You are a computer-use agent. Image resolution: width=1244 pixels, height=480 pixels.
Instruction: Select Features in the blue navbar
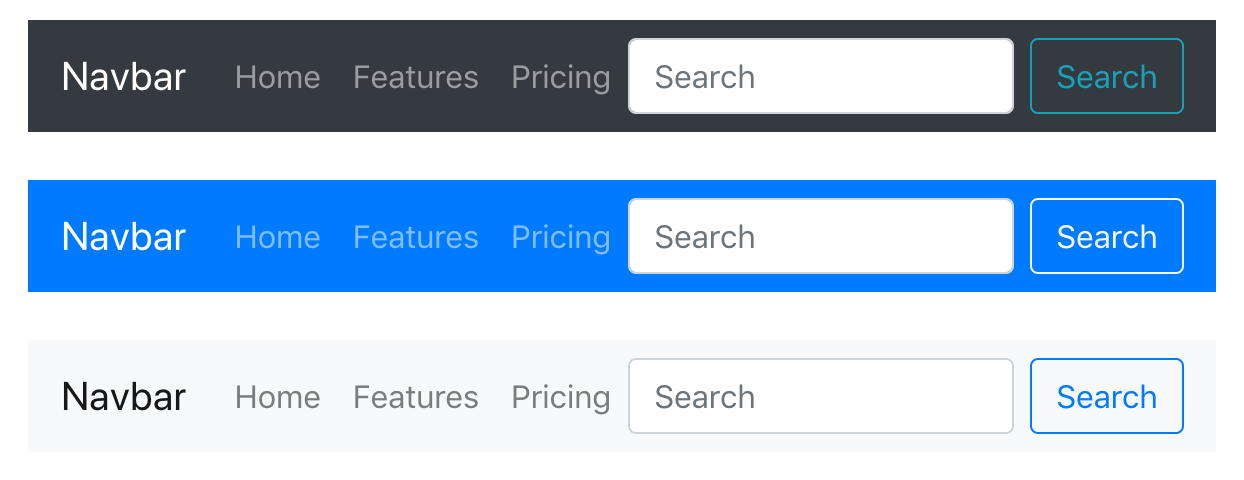[415, 237]
